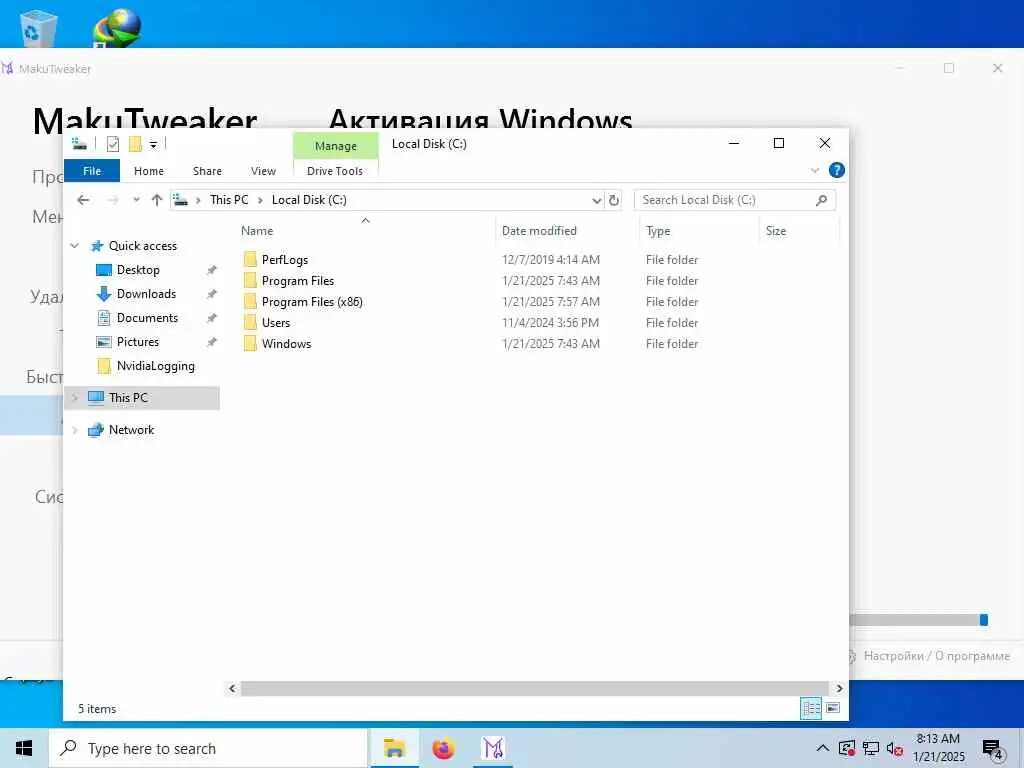Screen dimensions: 1024x768
Task: Go forward with the Forward arrow
Action: (112, 200)
